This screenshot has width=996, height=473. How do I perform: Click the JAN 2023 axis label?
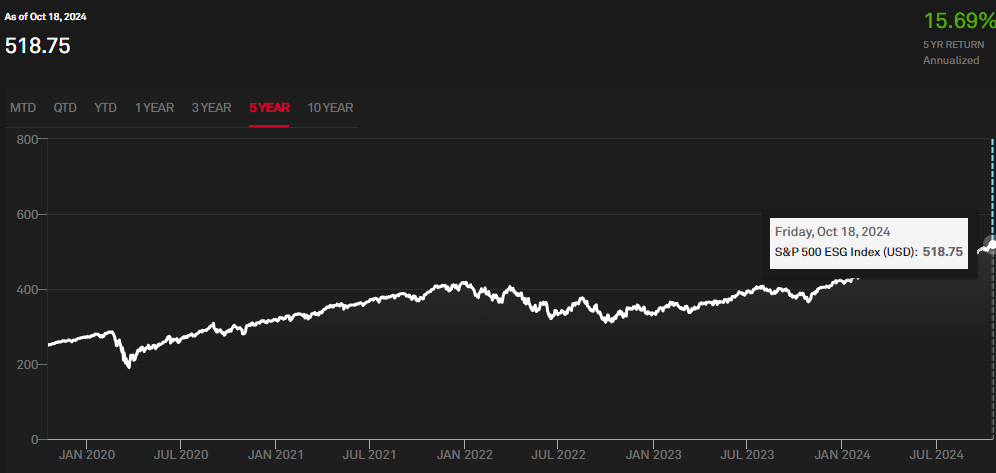pyautogui.click(x=652, y=455)
